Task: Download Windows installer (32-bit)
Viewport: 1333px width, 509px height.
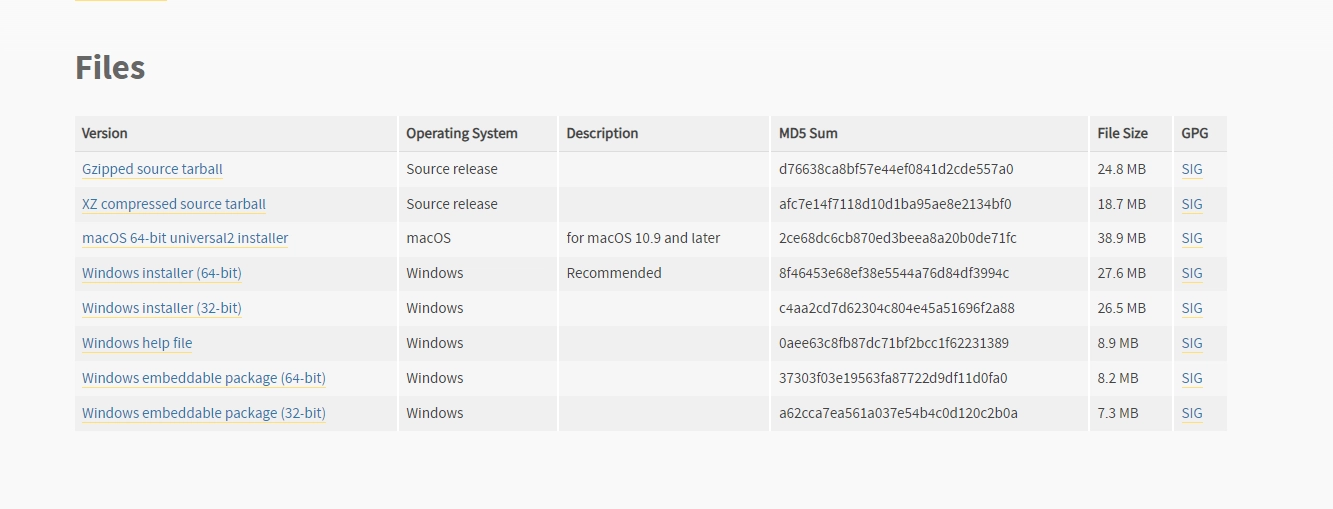Action: [x=162, y=308]
